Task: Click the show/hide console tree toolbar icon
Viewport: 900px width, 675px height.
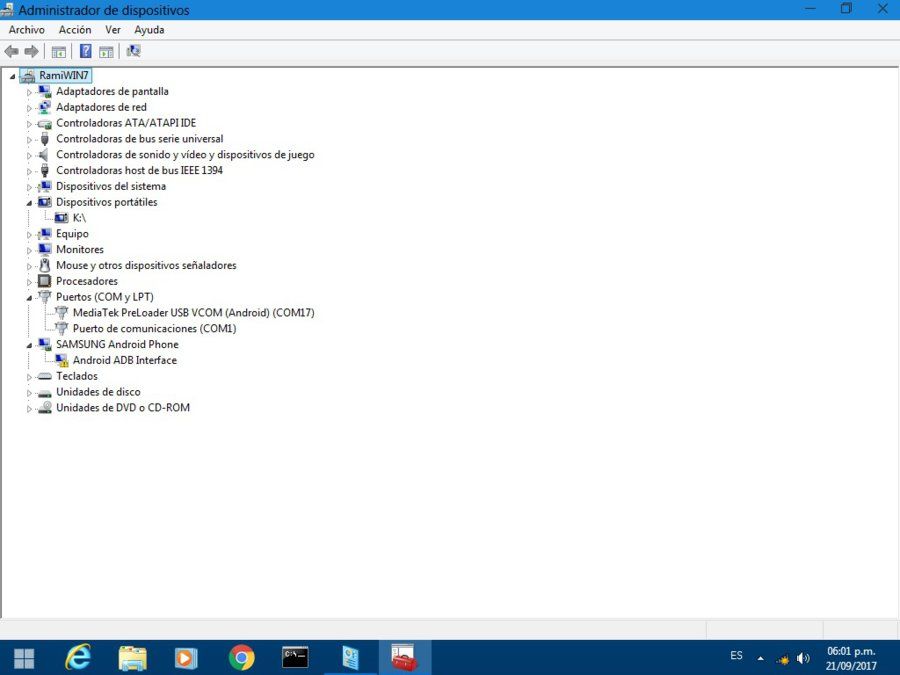Action: 59,52
